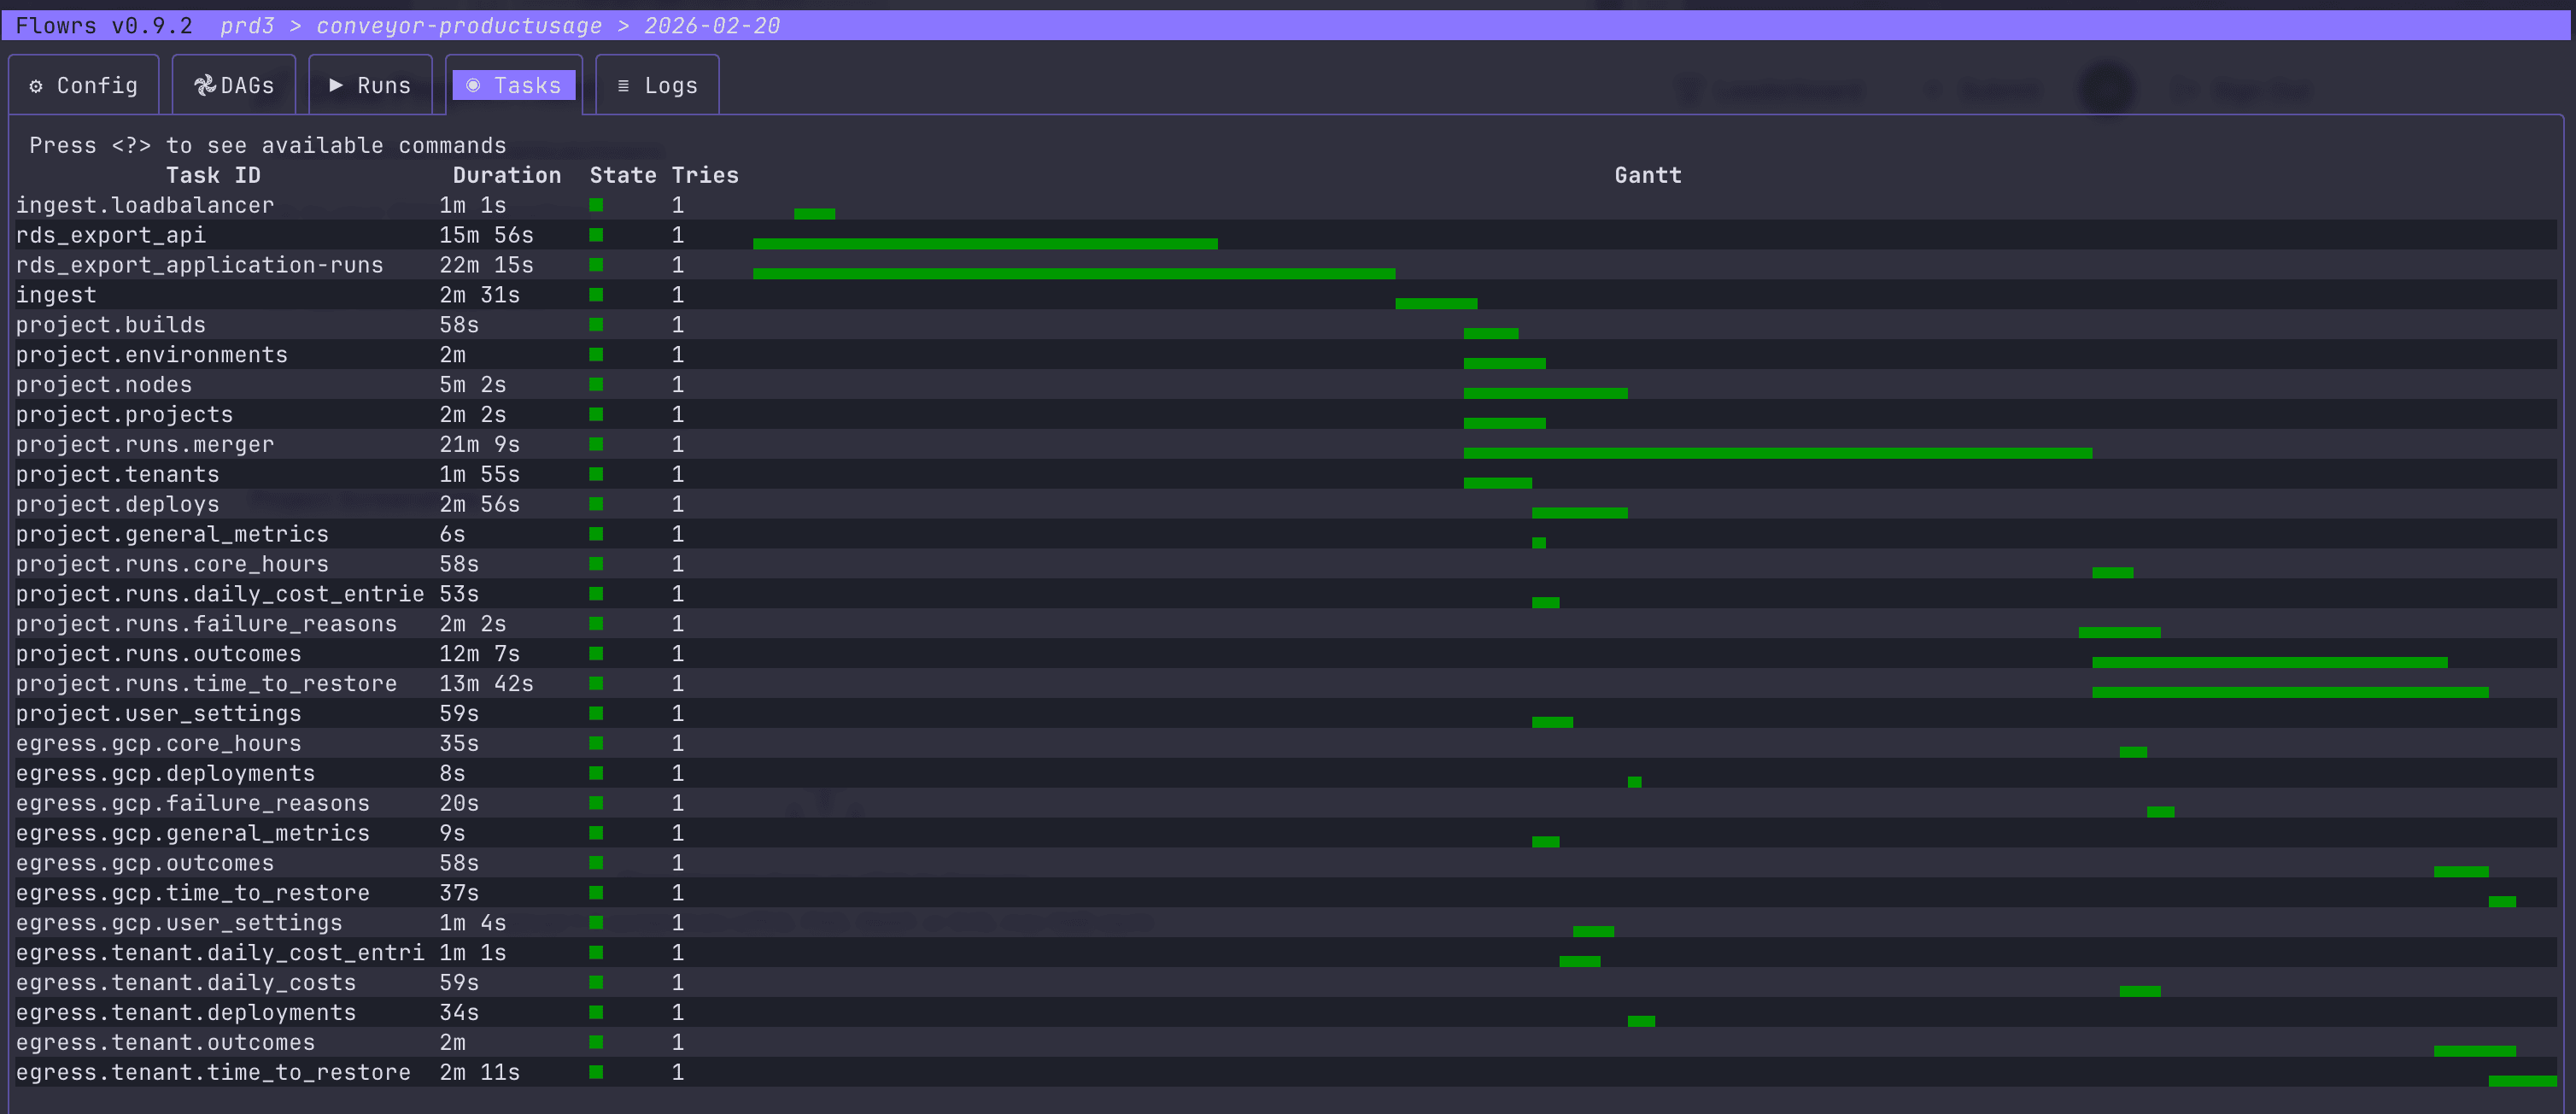Click the play triangle icon on the Runs tab

click(336, 86)
